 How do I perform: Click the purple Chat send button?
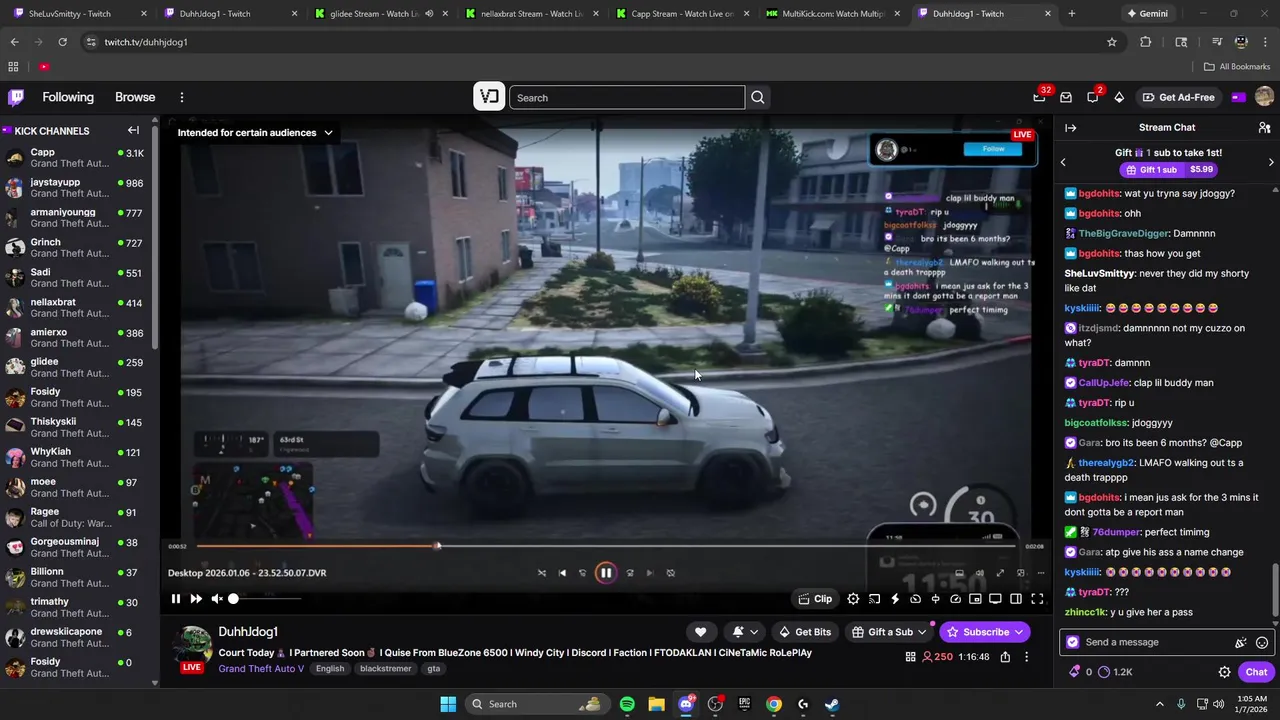point(1256,672)
